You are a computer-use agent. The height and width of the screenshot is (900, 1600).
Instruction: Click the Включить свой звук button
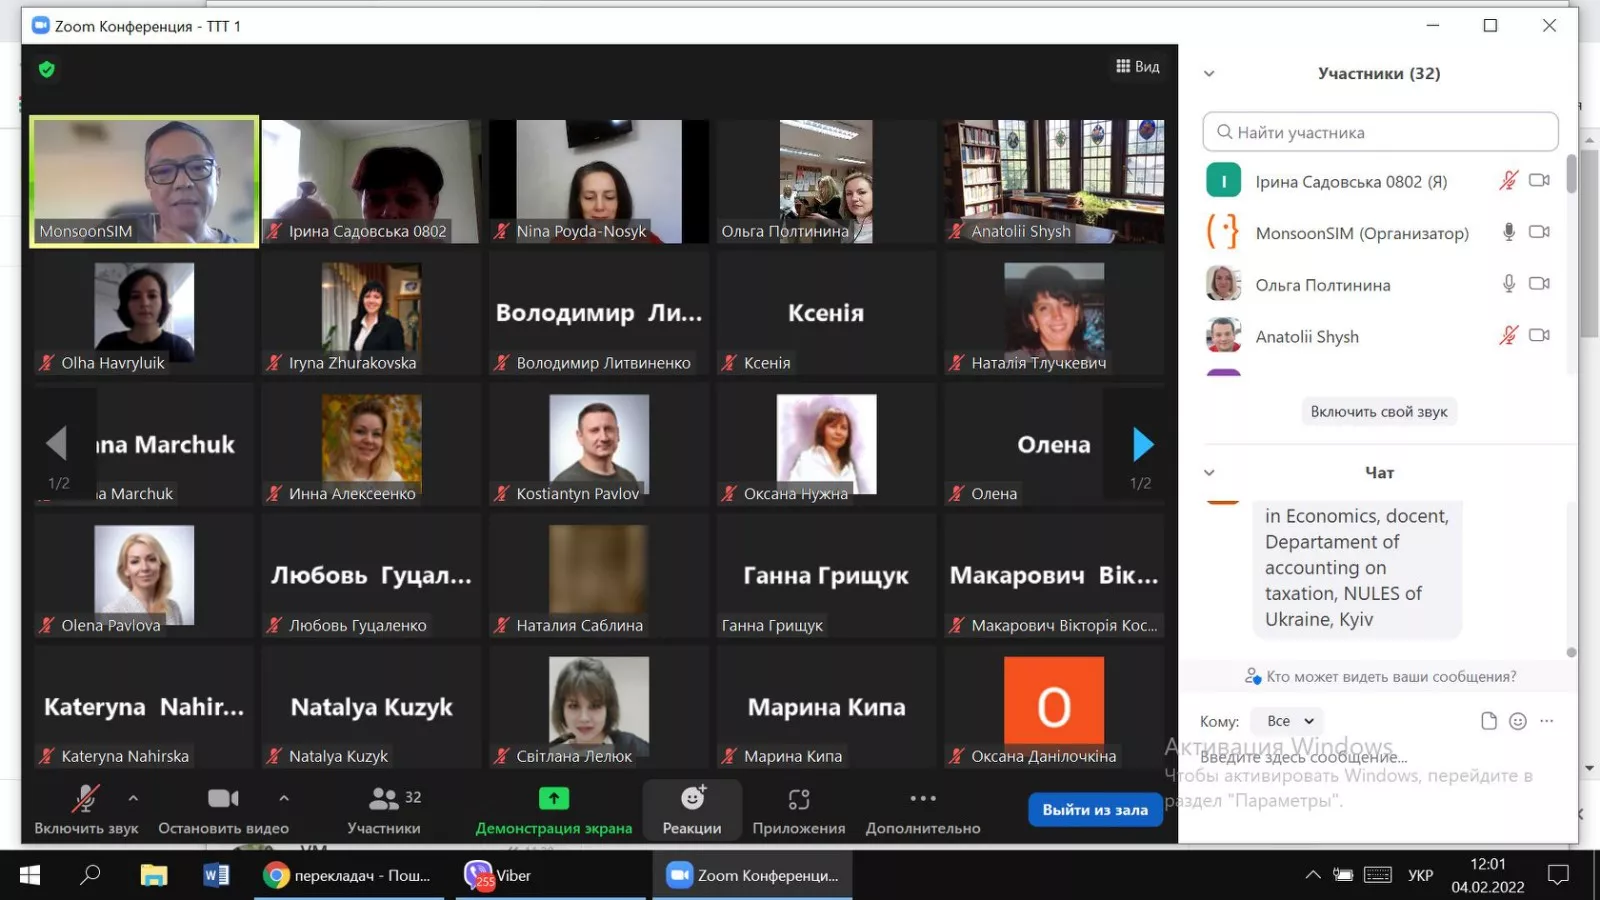(1378, 411)
